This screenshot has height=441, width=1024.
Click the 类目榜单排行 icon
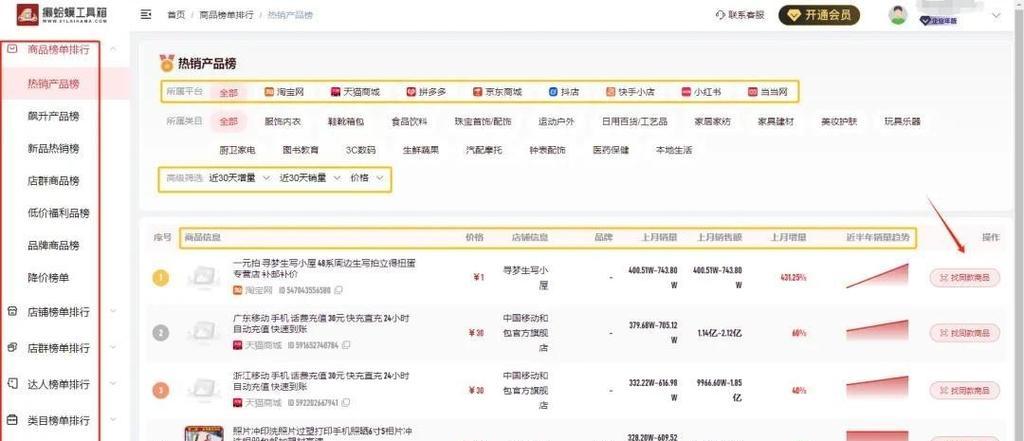[x=12, y=419]
